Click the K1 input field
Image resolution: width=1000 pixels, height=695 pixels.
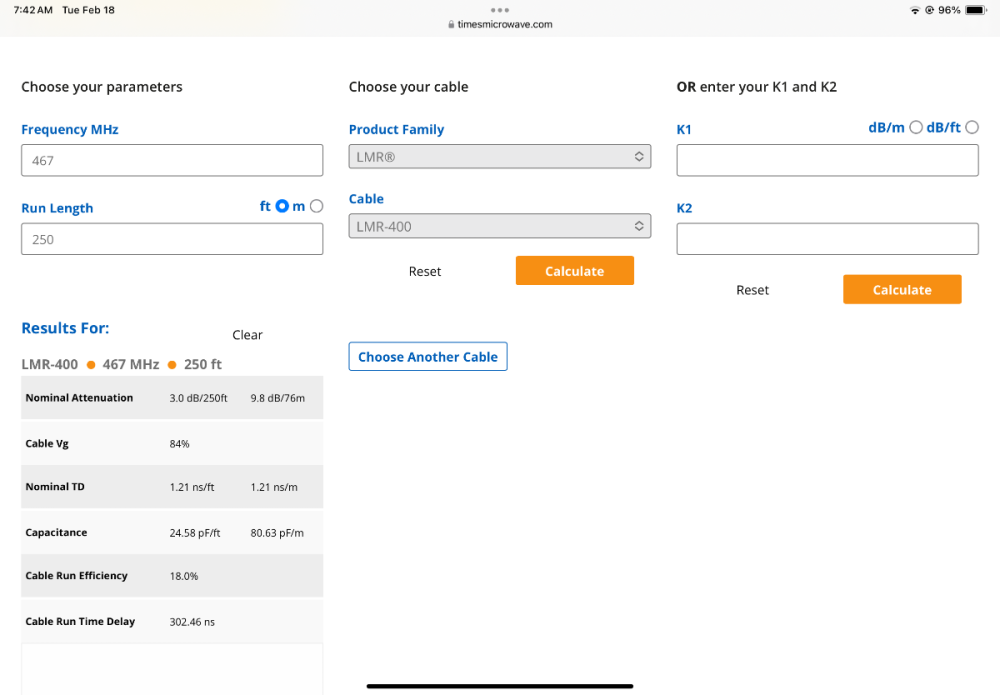[x=827, y=160]
